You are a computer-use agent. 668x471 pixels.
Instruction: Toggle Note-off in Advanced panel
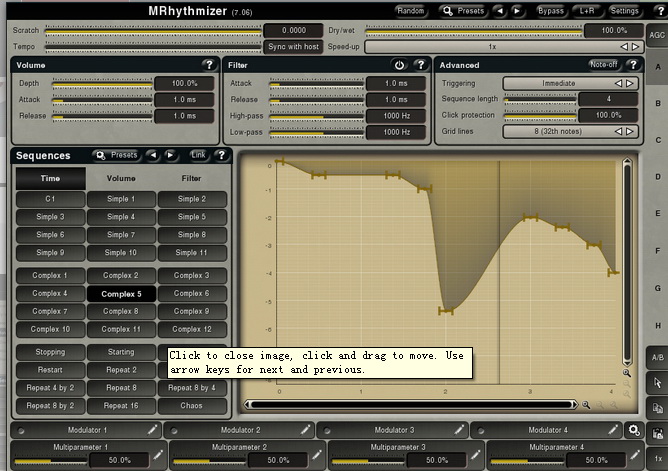click(603, 64)
